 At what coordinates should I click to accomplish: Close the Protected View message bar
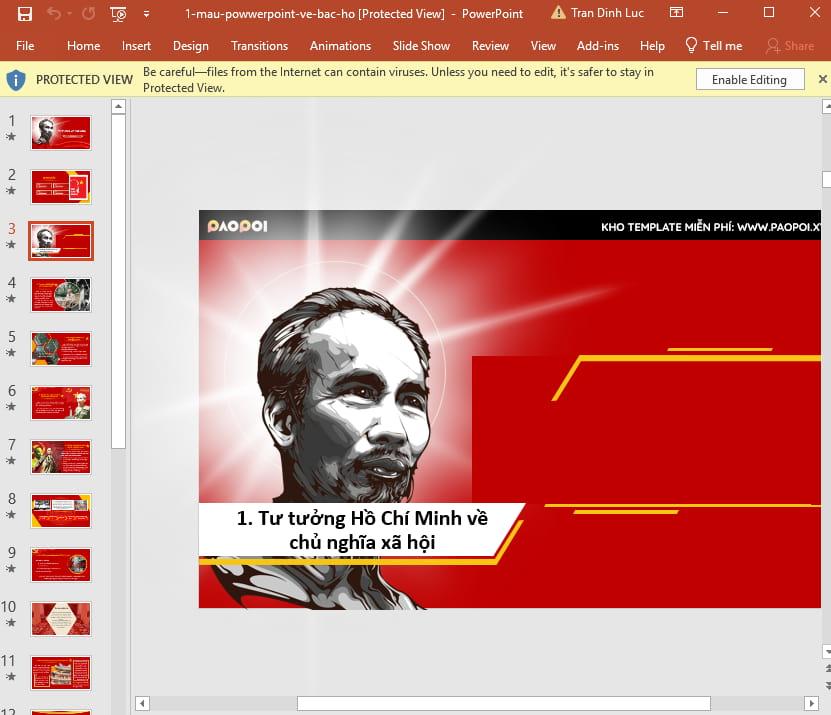pos(823,79)
